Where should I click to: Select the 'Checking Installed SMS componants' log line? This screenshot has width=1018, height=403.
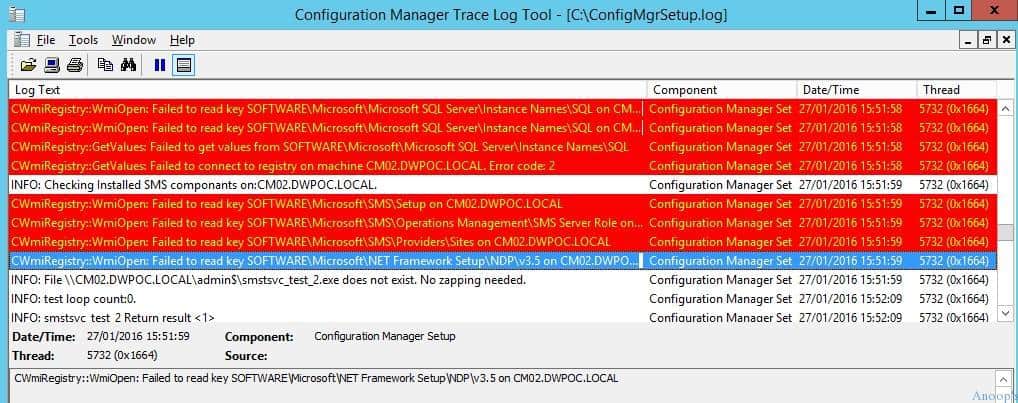point(503,185)
